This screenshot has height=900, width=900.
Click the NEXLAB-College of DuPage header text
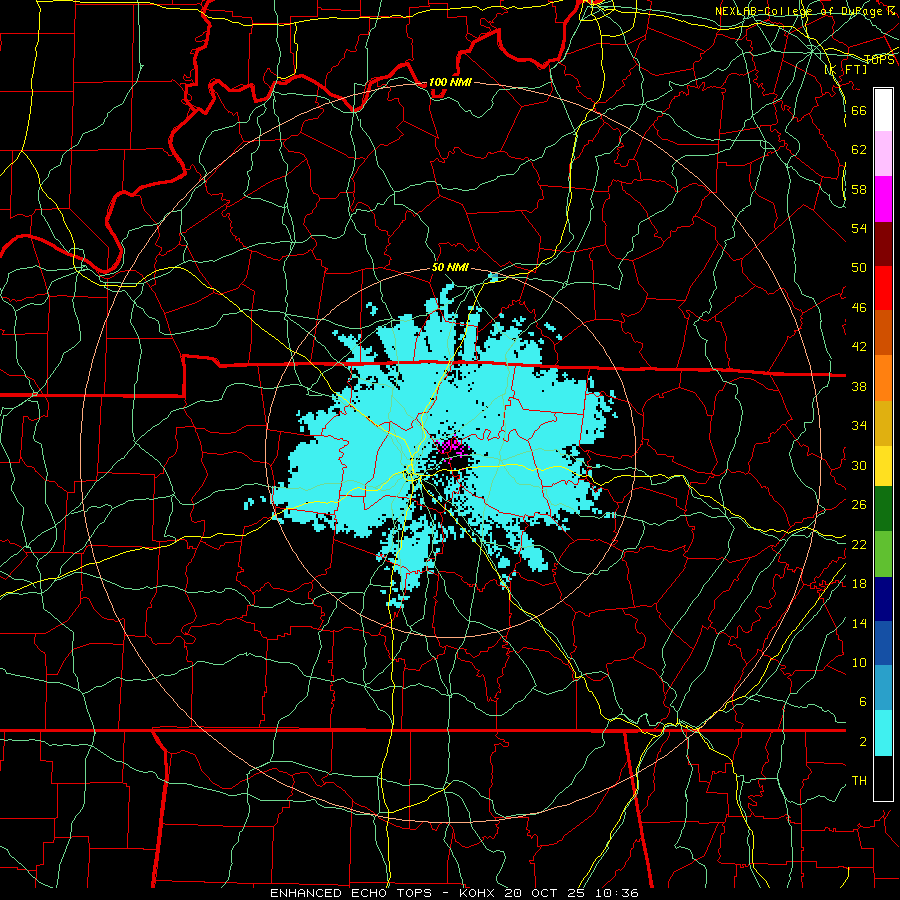[805, 11]
